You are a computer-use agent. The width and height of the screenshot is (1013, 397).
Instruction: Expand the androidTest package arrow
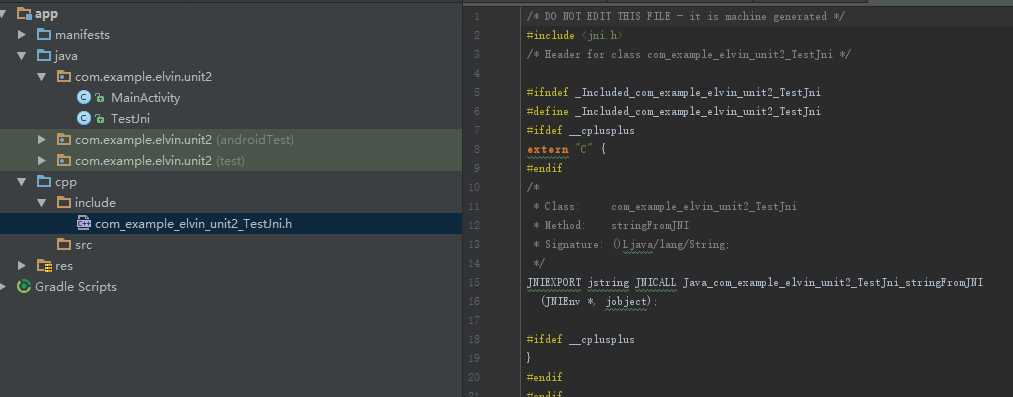pyautogui.click(x=42, y=139)
